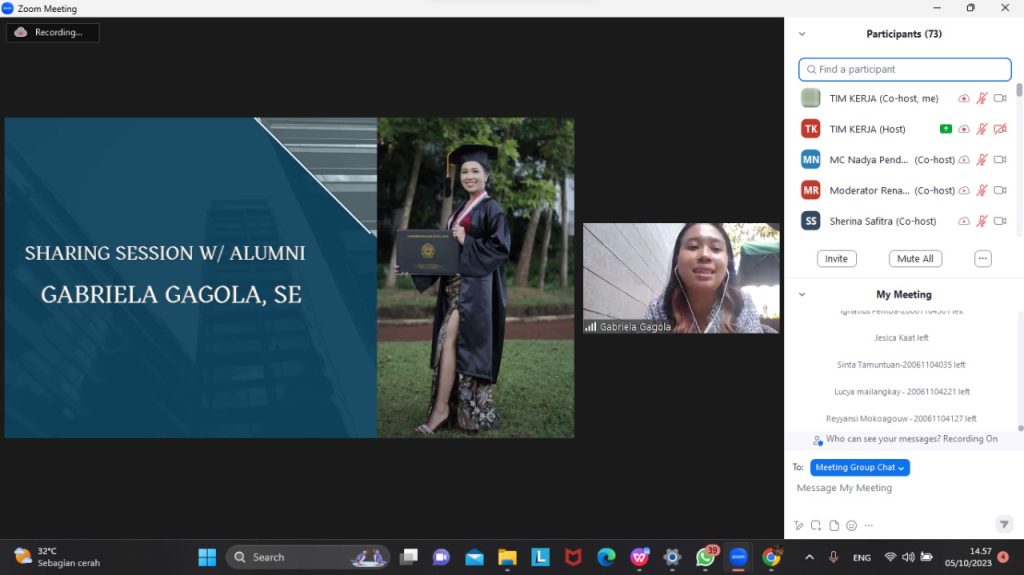Open the more options menu beside Mute All

(983, 258)
